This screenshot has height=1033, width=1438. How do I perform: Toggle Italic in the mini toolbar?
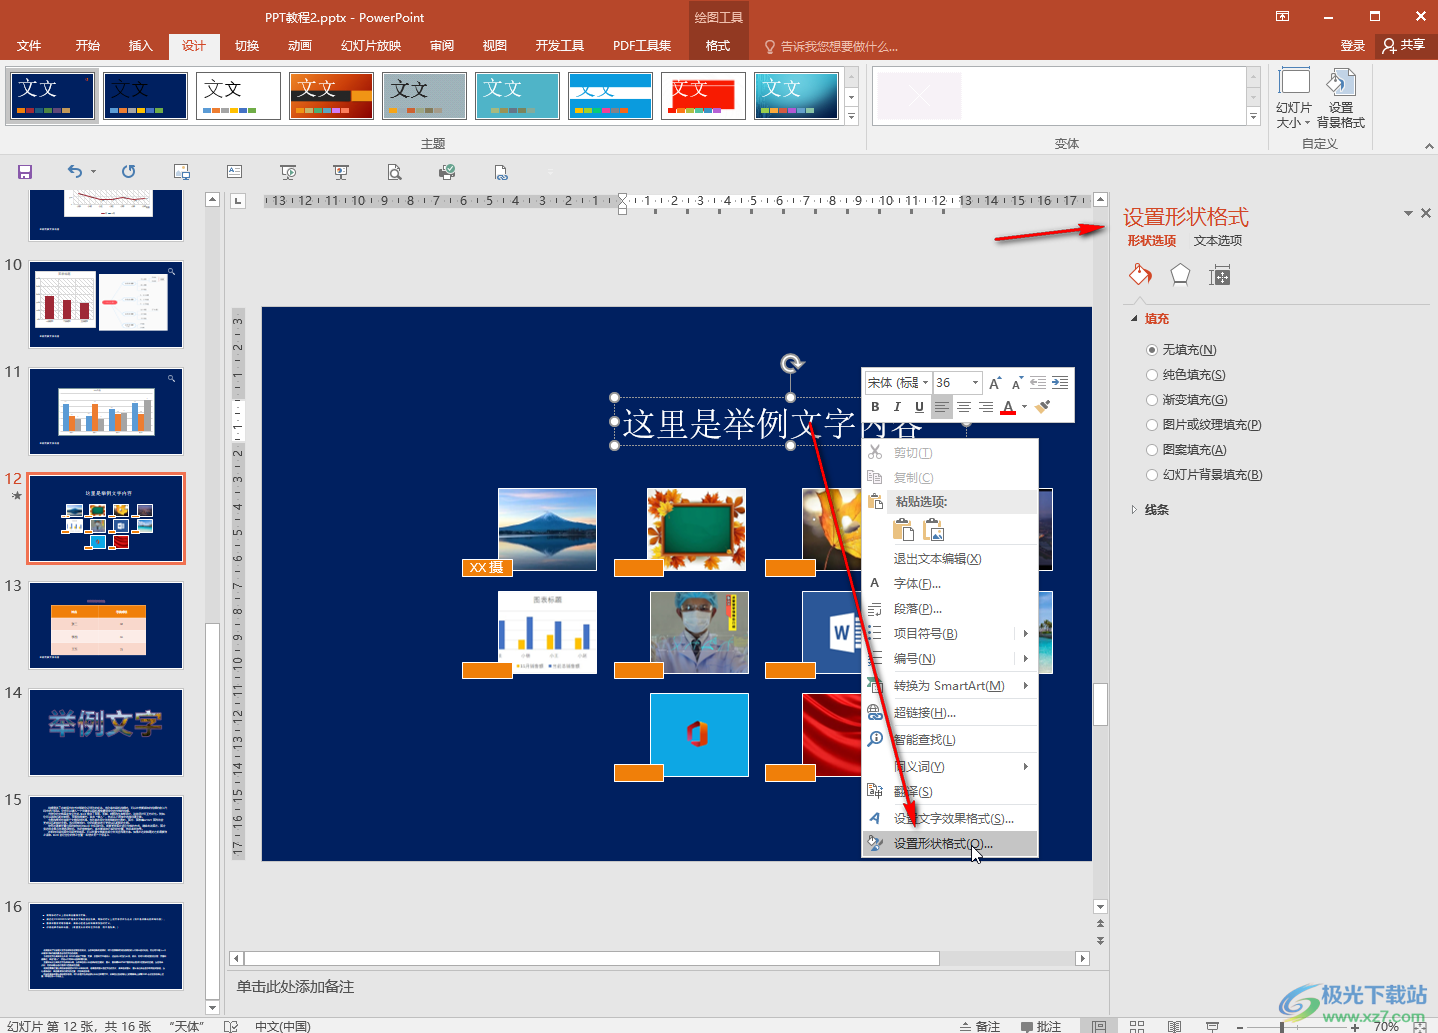[x=897, y=407]
